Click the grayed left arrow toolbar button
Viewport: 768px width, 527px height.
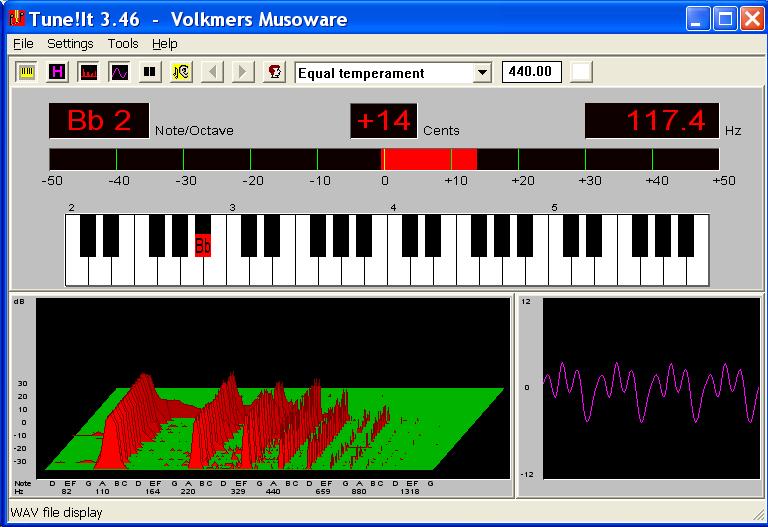(x=213, y=72)
